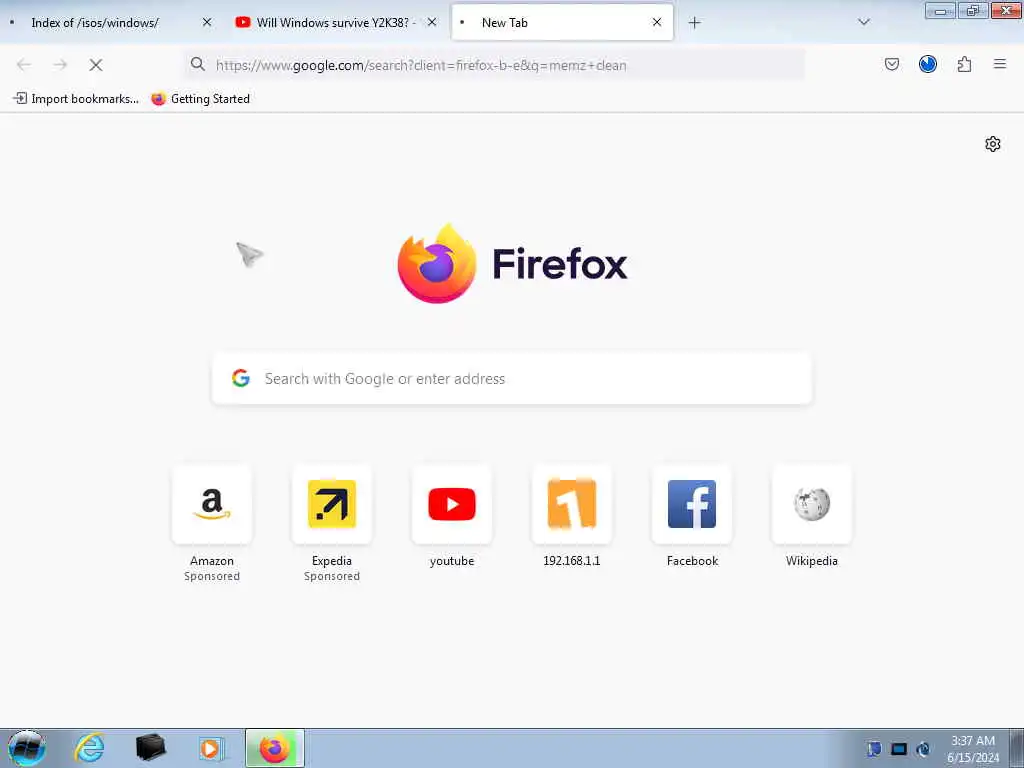Open a new tab with plus button
This screenshot has width=1024, height=768.
694,23
